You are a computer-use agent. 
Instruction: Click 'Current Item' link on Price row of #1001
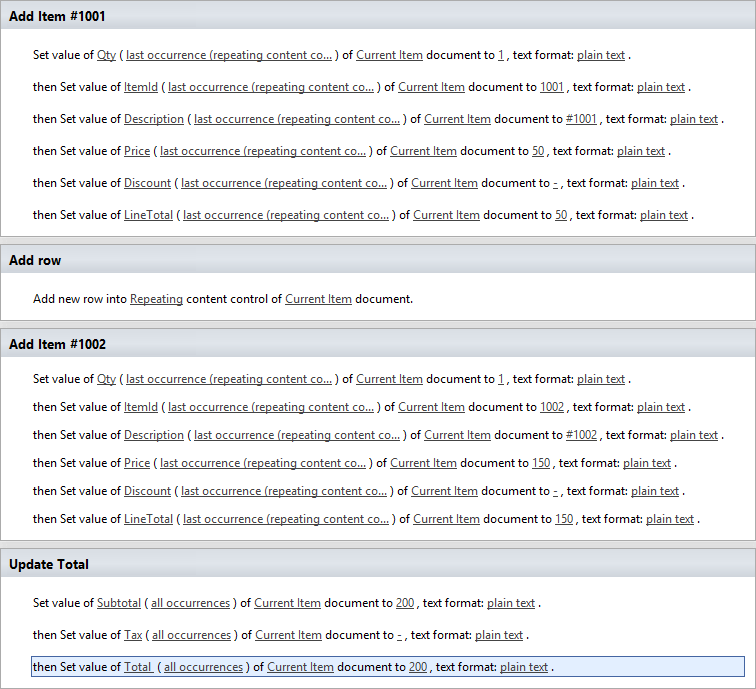(423, 151)
